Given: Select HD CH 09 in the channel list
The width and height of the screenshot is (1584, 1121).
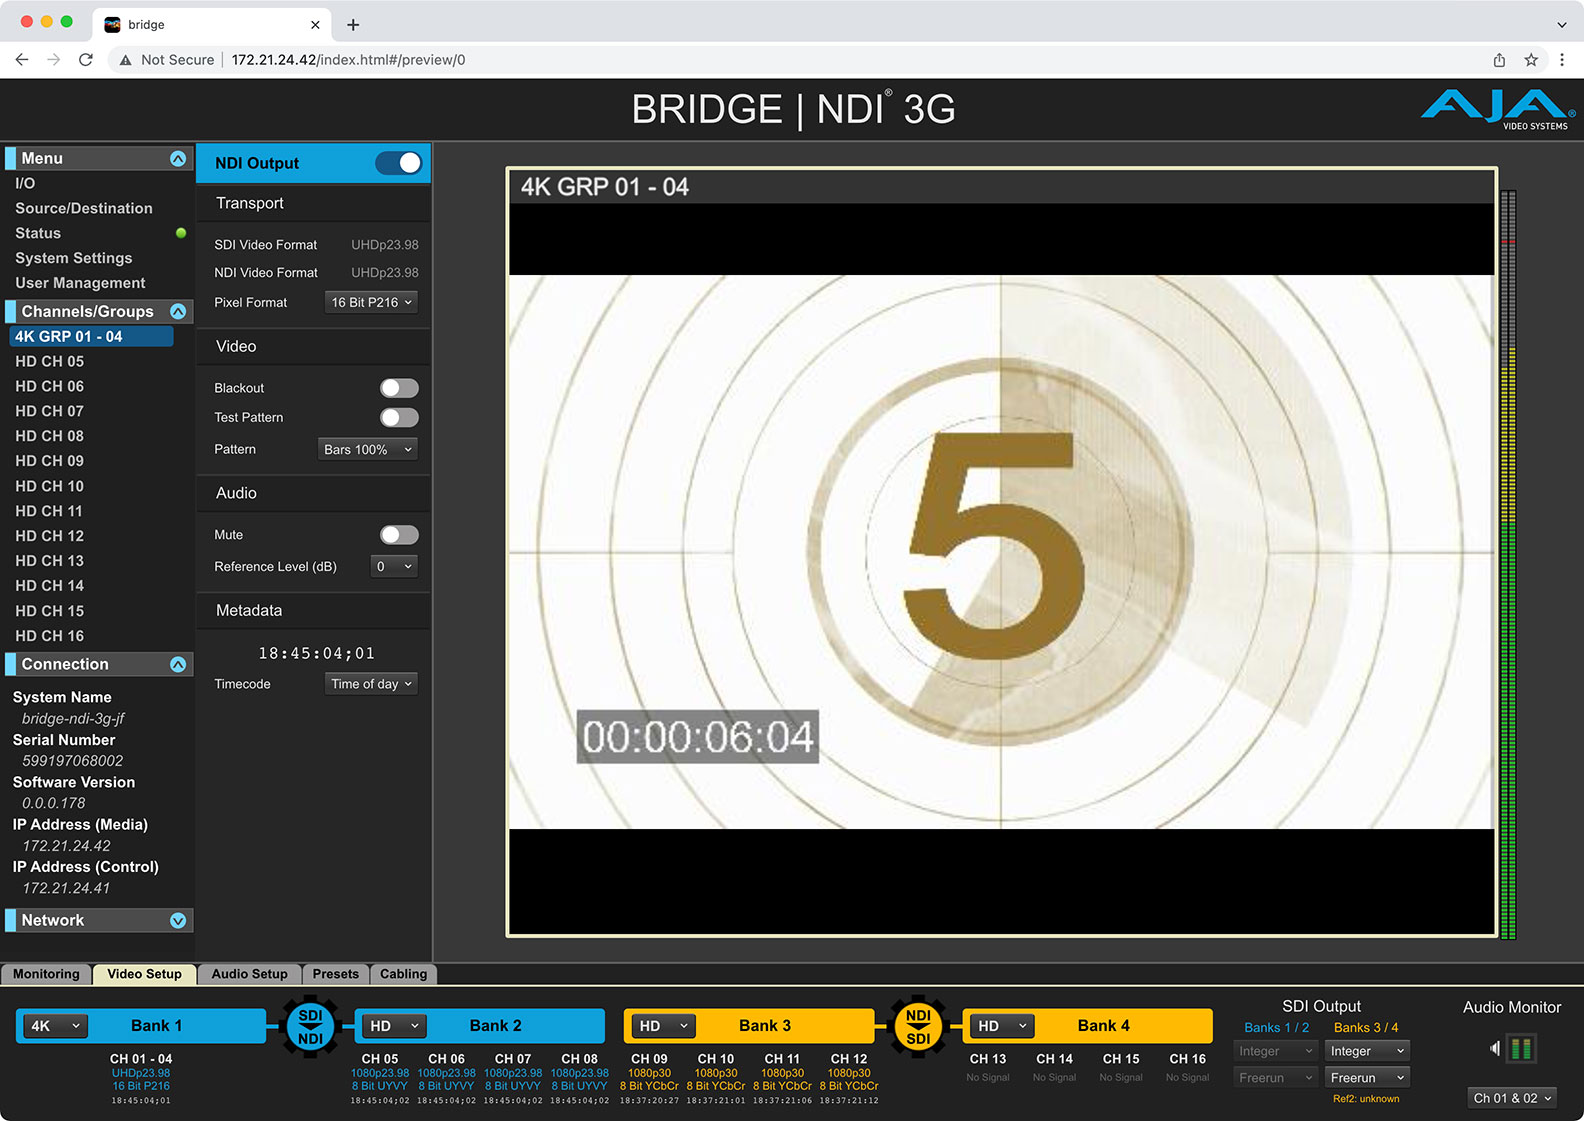Looking at the screenshot, I should (50, 461).
